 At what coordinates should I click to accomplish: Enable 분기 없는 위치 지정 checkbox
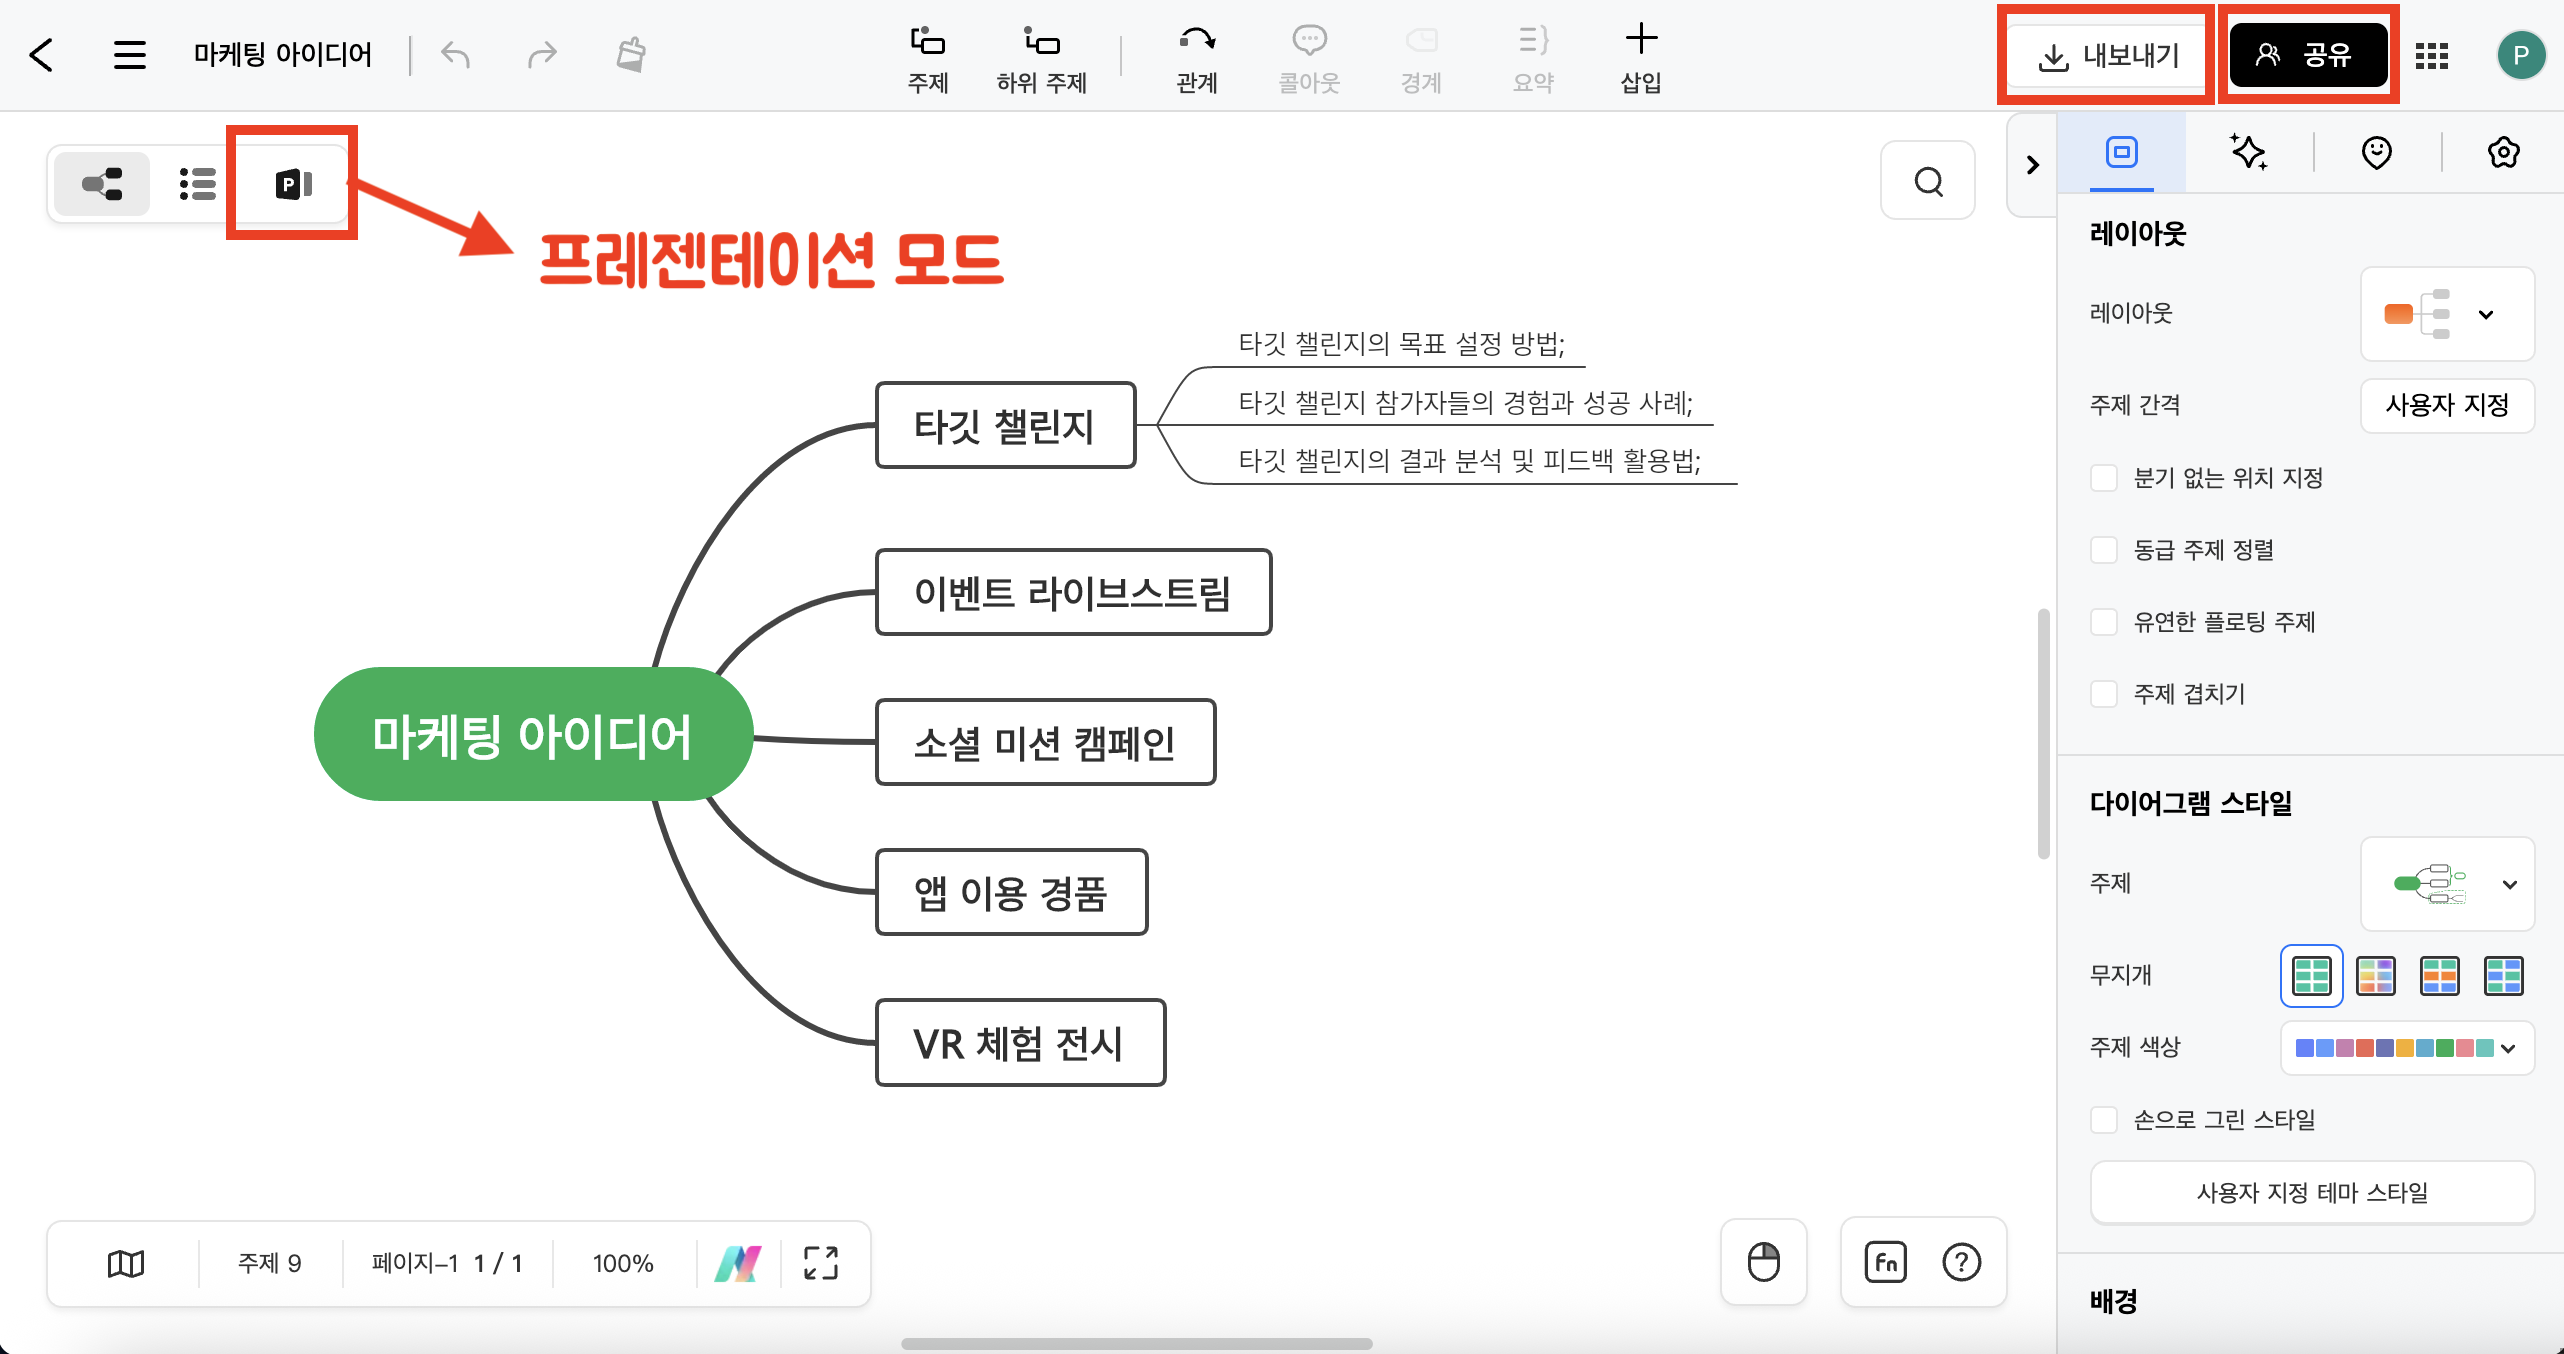click(x=2104, y=478)
